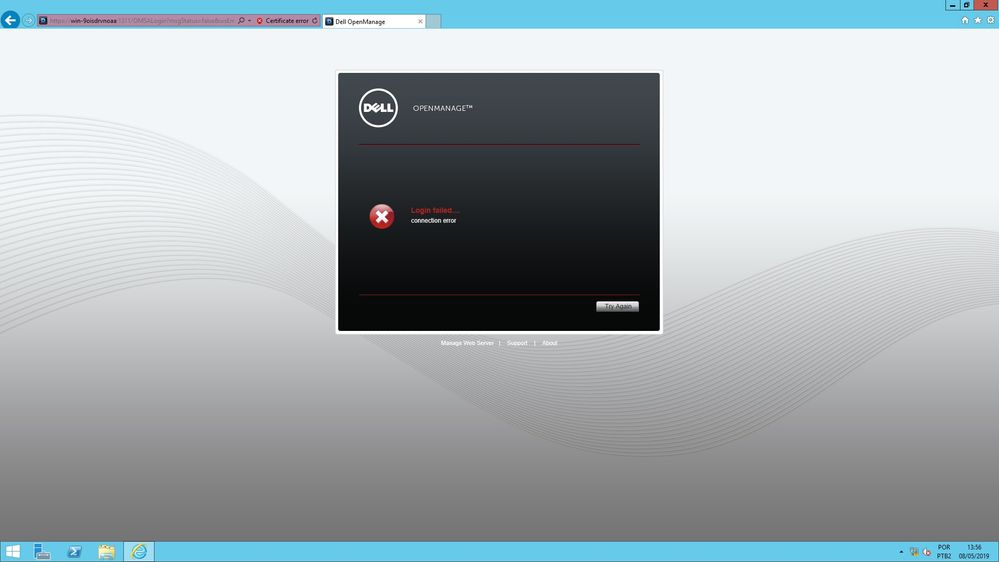Click the 'connection error' text

433,220
